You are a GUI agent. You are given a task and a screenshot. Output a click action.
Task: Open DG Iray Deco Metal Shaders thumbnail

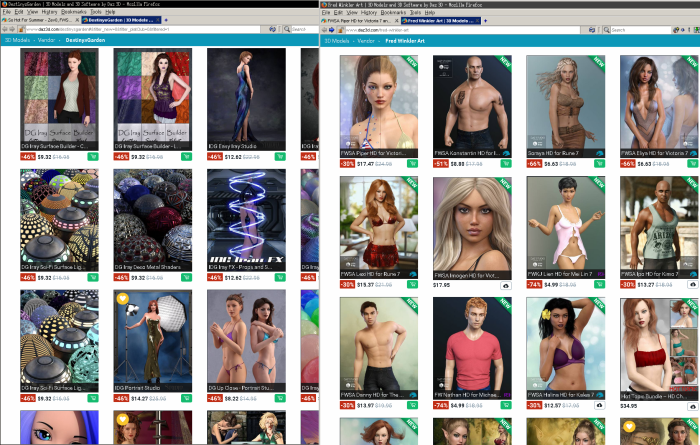coord(153,220)
